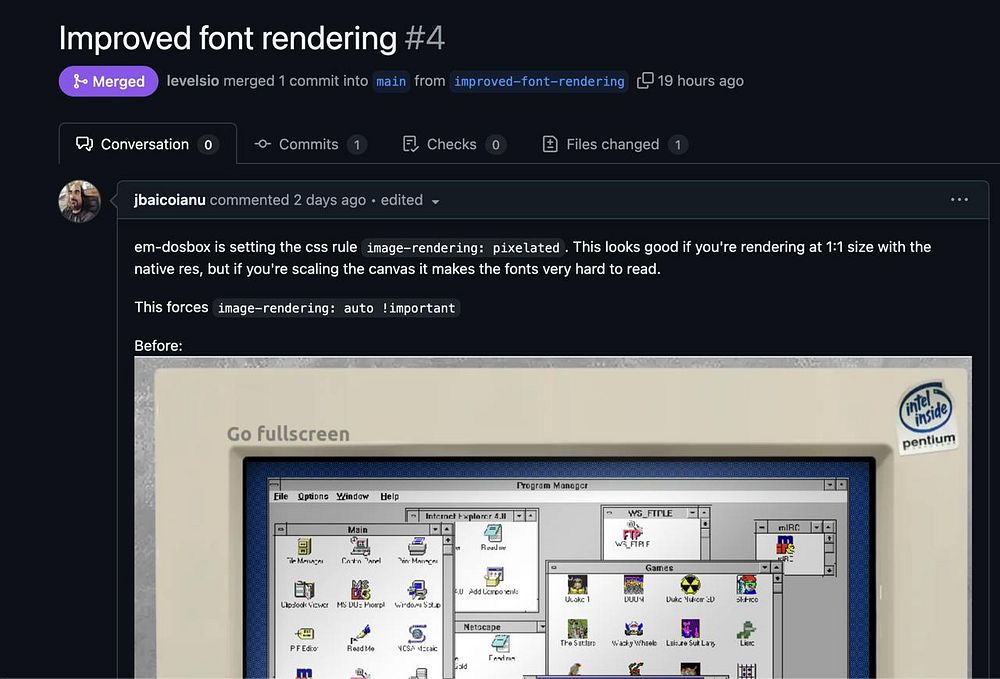Image resolution: width=1000 pixels, height=679 pixels.
Task: Select the File Manager icon
Action: click(x=304, y=551)
